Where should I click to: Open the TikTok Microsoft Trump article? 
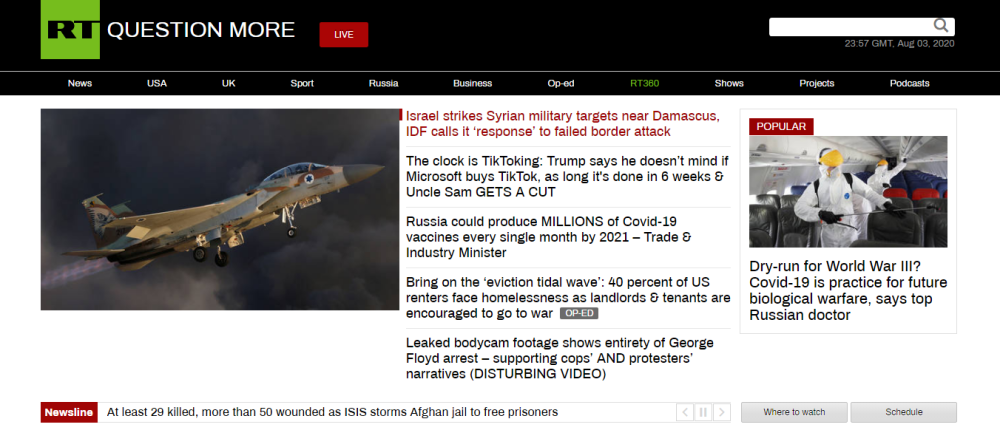point(567,177)
